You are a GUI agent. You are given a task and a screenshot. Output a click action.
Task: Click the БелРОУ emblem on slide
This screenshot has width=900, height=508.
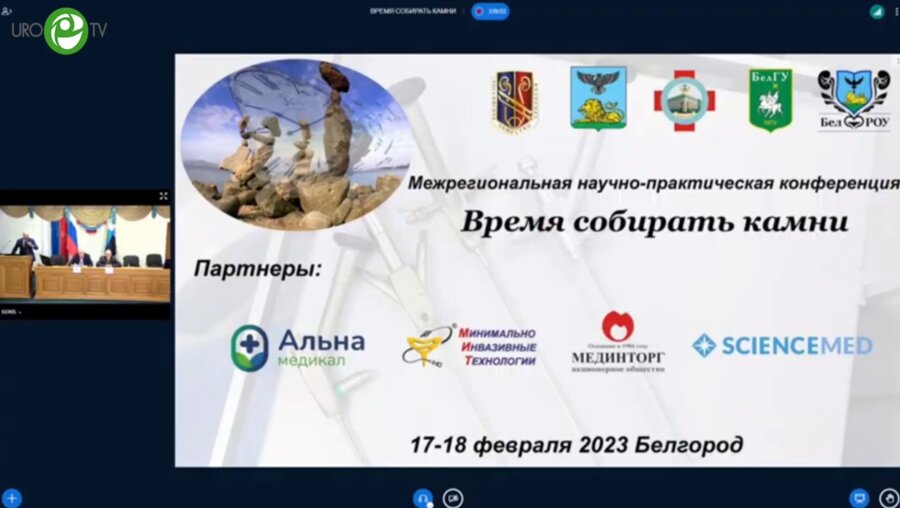pos(853,100)
